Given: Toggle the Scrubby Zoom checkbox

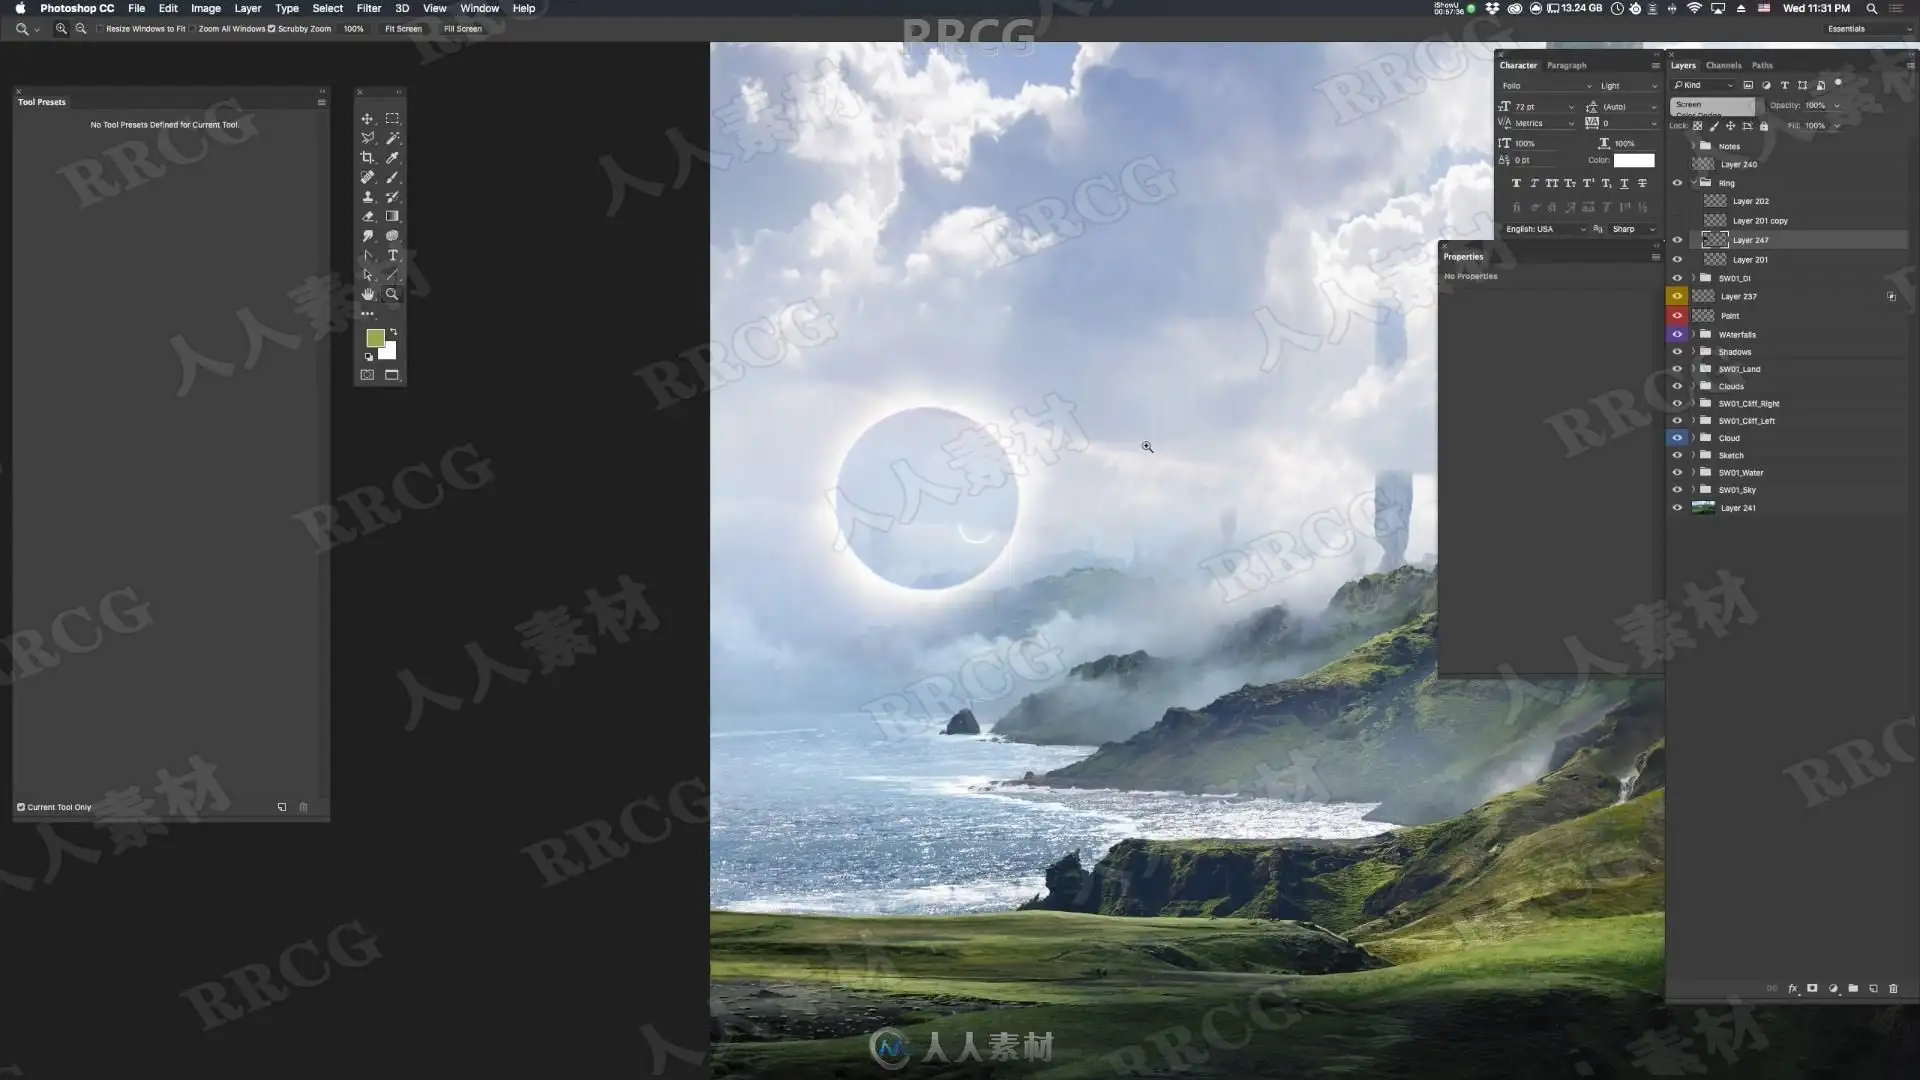Looking at the screenshot, I should (271, 29).
